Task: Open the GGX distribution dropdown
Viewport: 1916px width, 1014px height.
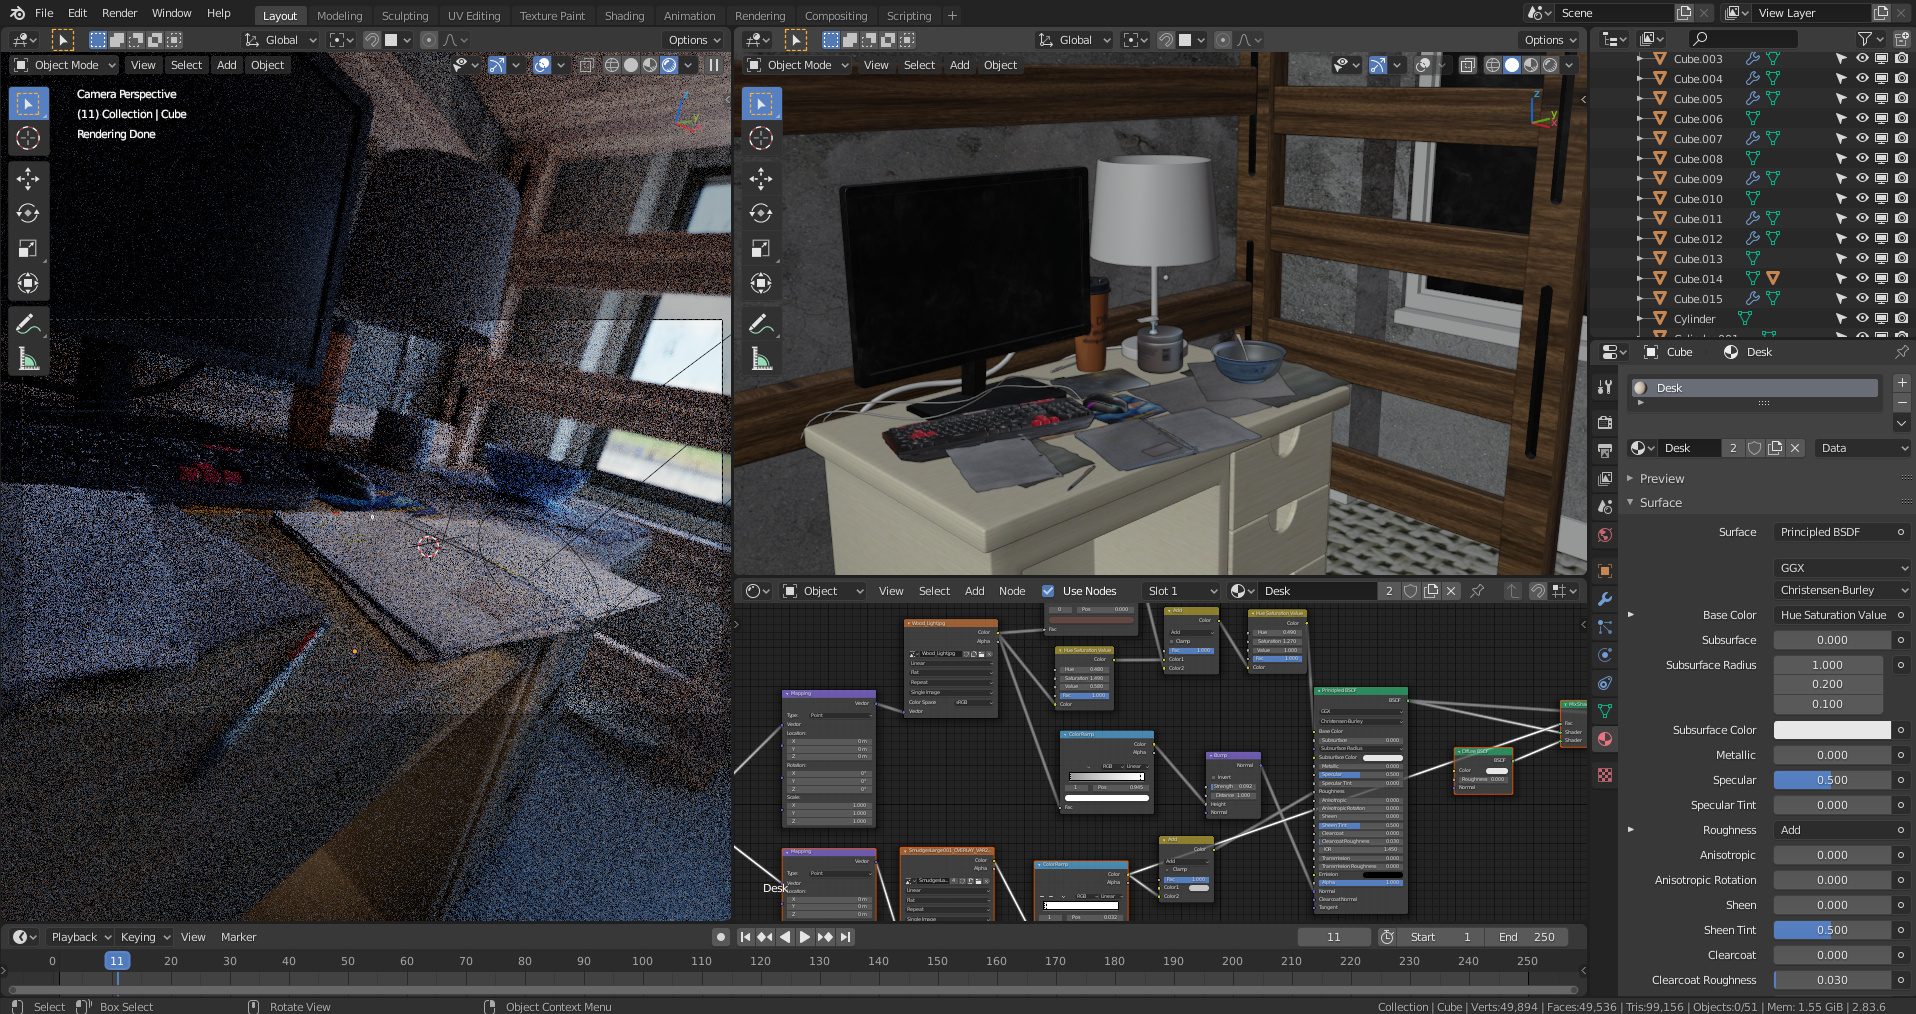Action: [x=1842, y=568]
